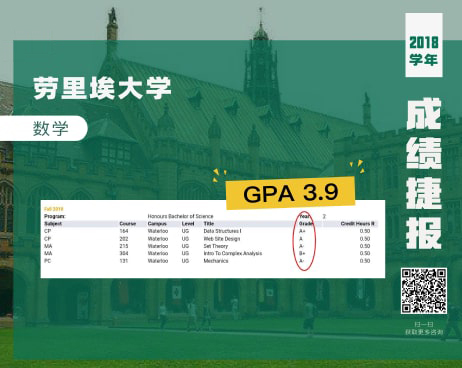Click Intro To Complex Analysis row
Screen dimensions: 462x368
pos(209,253)
